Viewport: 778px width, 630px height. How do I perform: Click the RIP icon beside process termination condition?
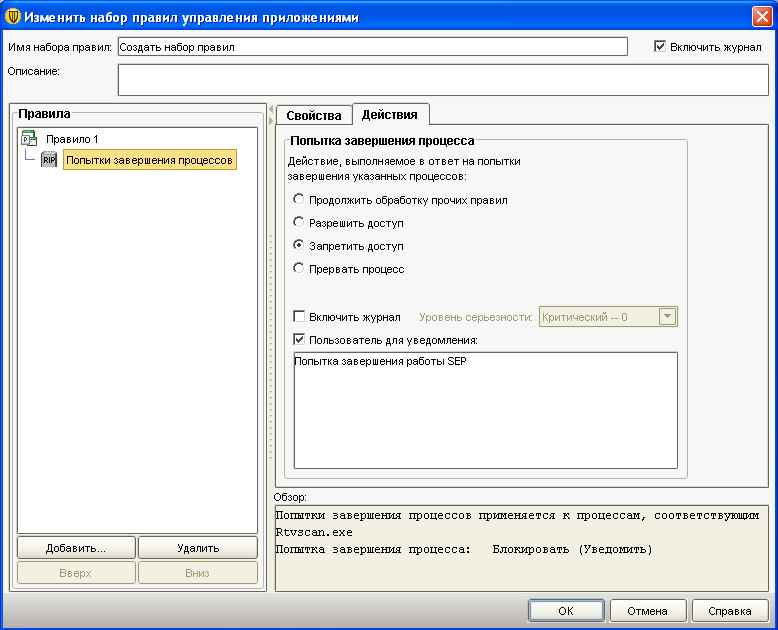pos(49,160)
